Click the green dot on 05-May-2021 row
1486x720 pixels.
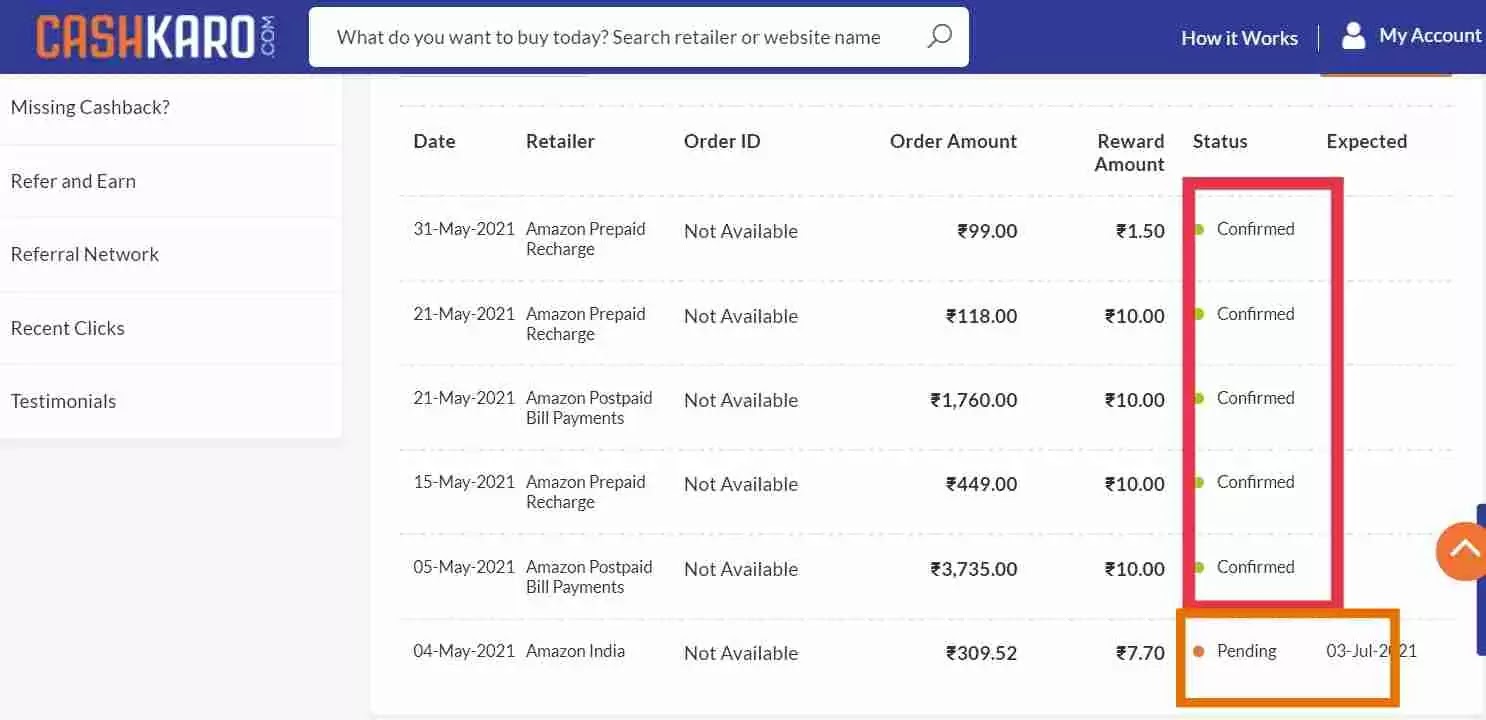tap(1198, 567)
